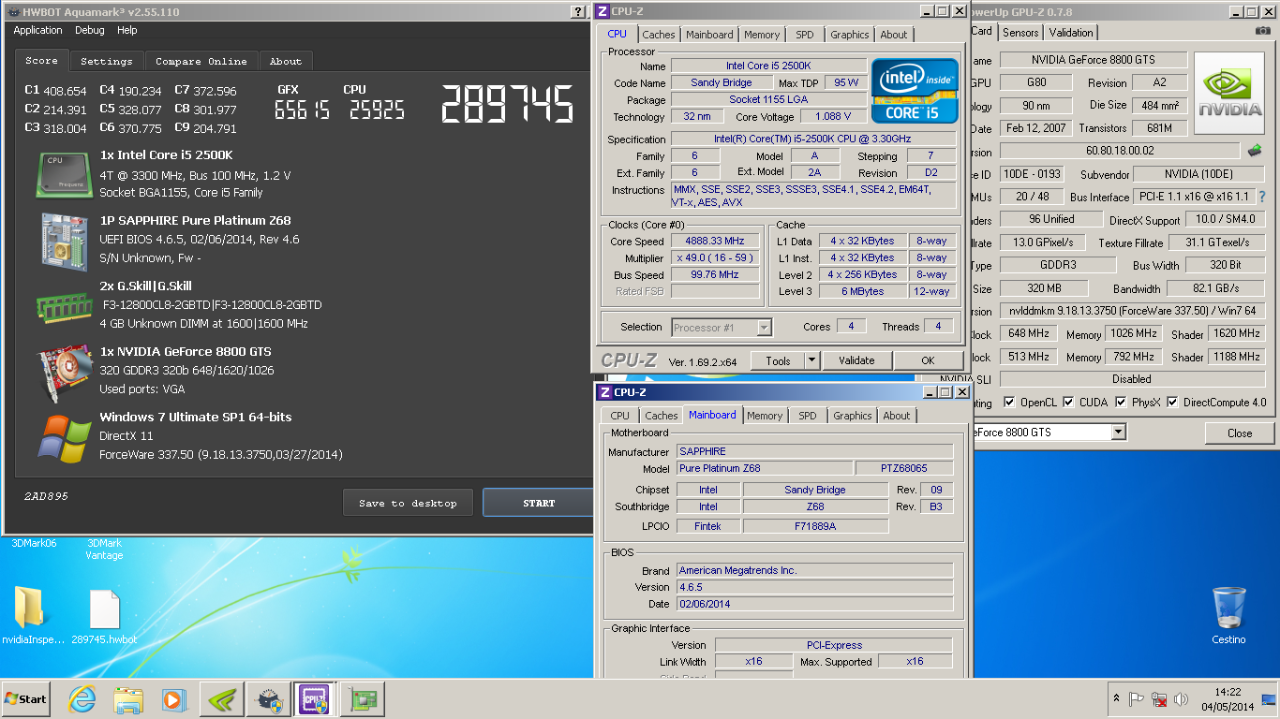1280x719 pixels.
Task: Switch to CPU-Z in the taskbar
Action: pyautogui.click(x=315, y=699)
